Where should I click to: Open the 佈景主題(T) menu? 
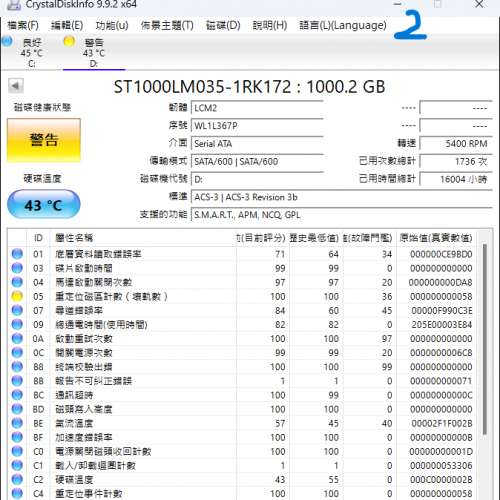tap(167, 25)
